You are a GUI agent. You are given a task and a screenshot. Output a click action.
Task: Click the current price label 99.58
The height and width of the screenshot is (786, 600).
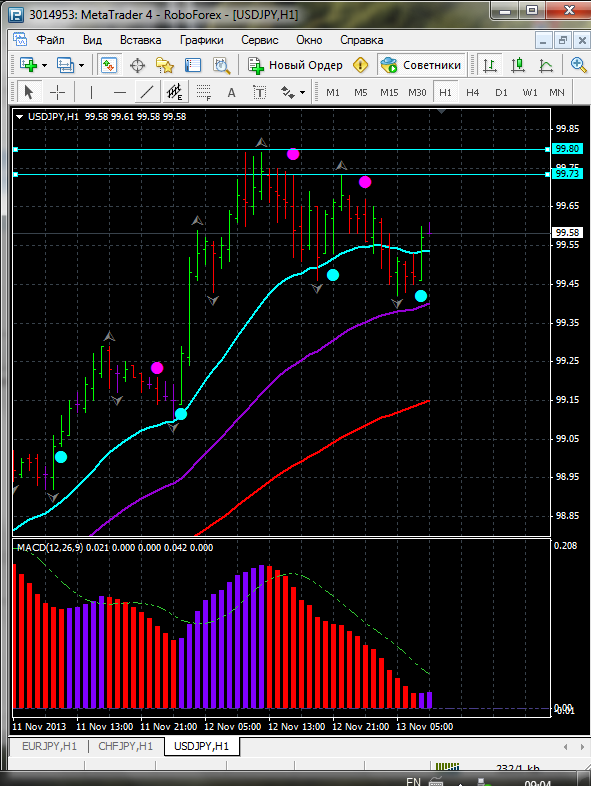click(x=567, y=233)
